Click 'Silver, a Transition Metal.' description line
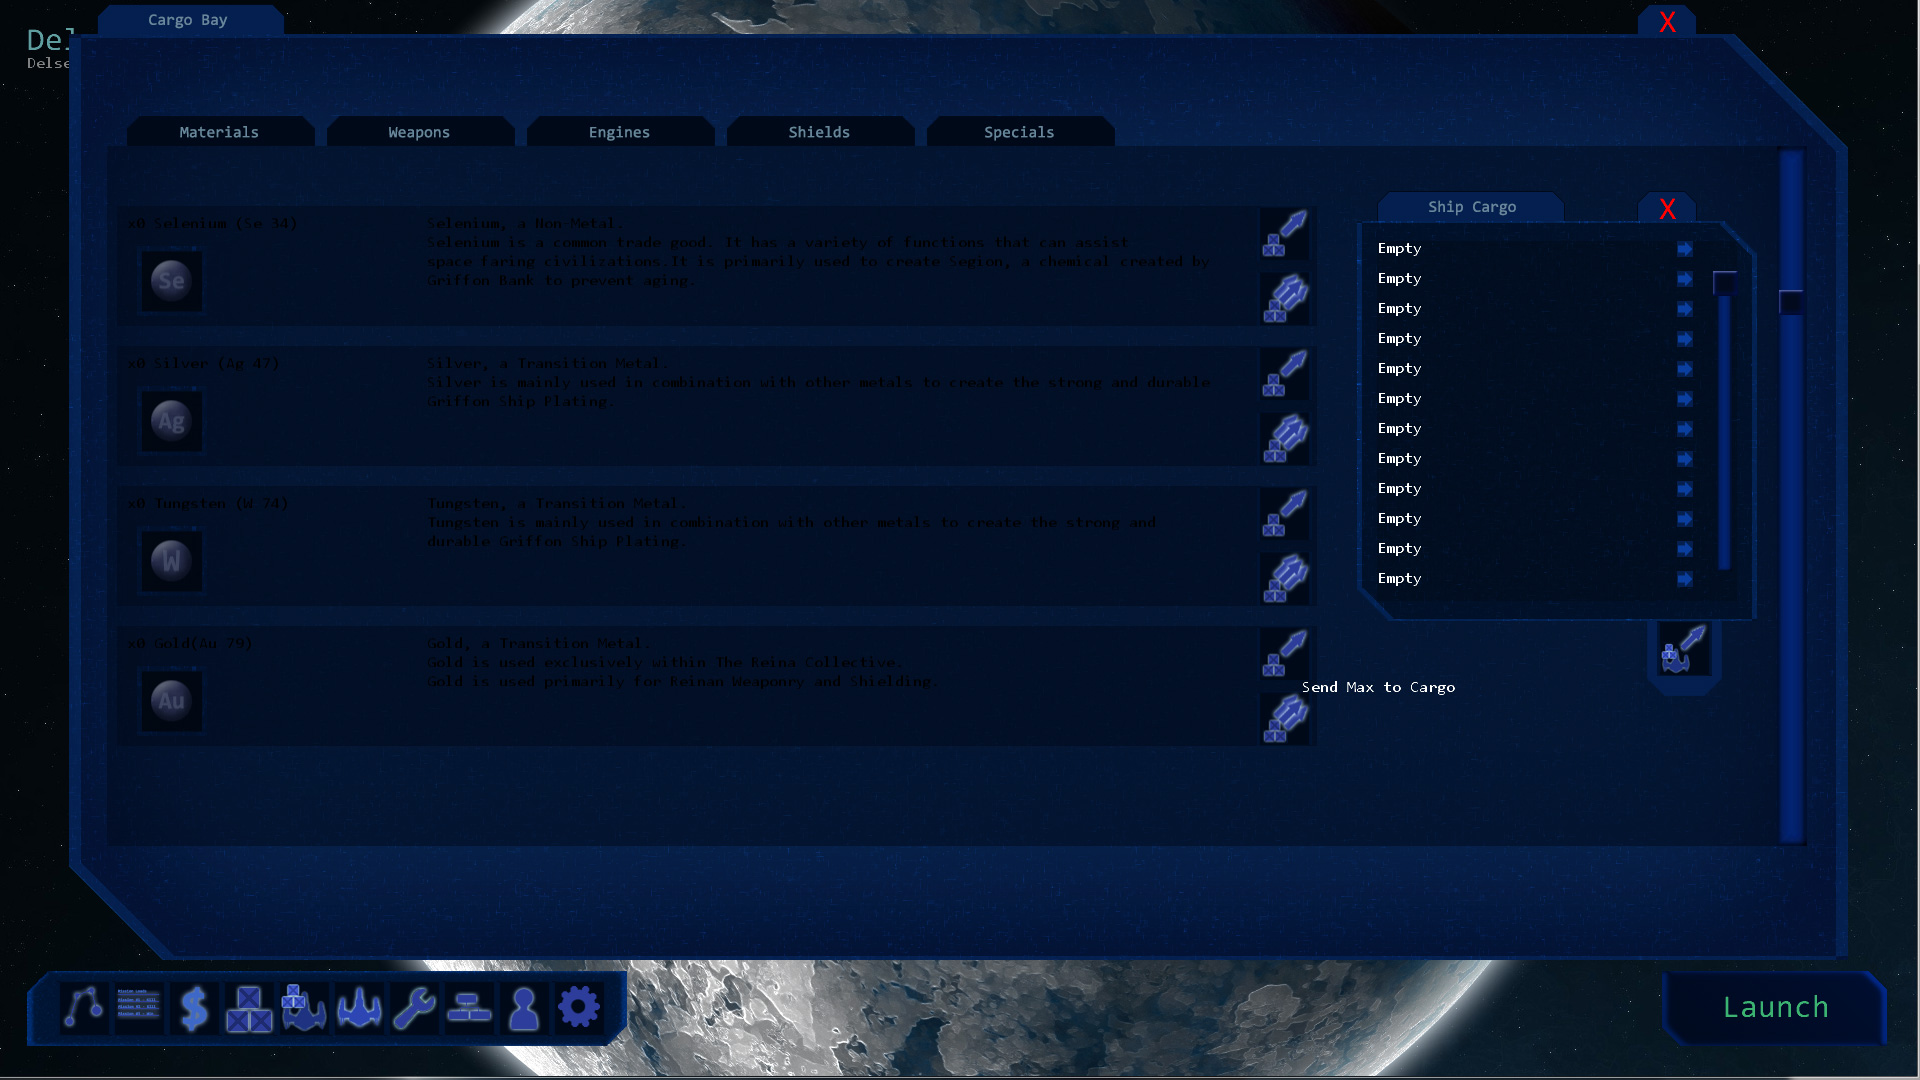 548,363
